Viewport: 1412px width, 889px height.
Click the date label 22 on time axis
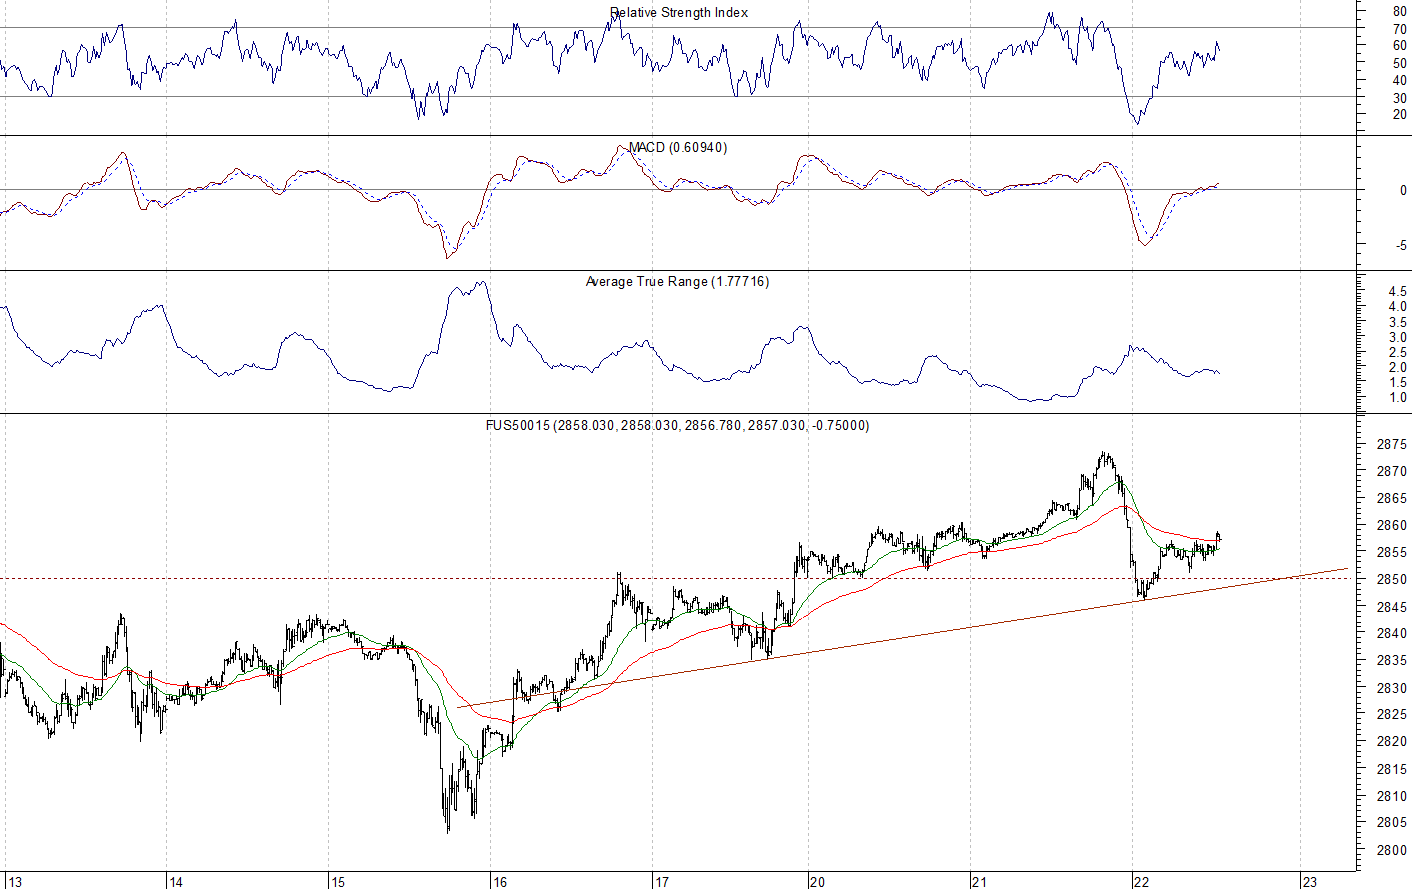(x=1142, y=882)
